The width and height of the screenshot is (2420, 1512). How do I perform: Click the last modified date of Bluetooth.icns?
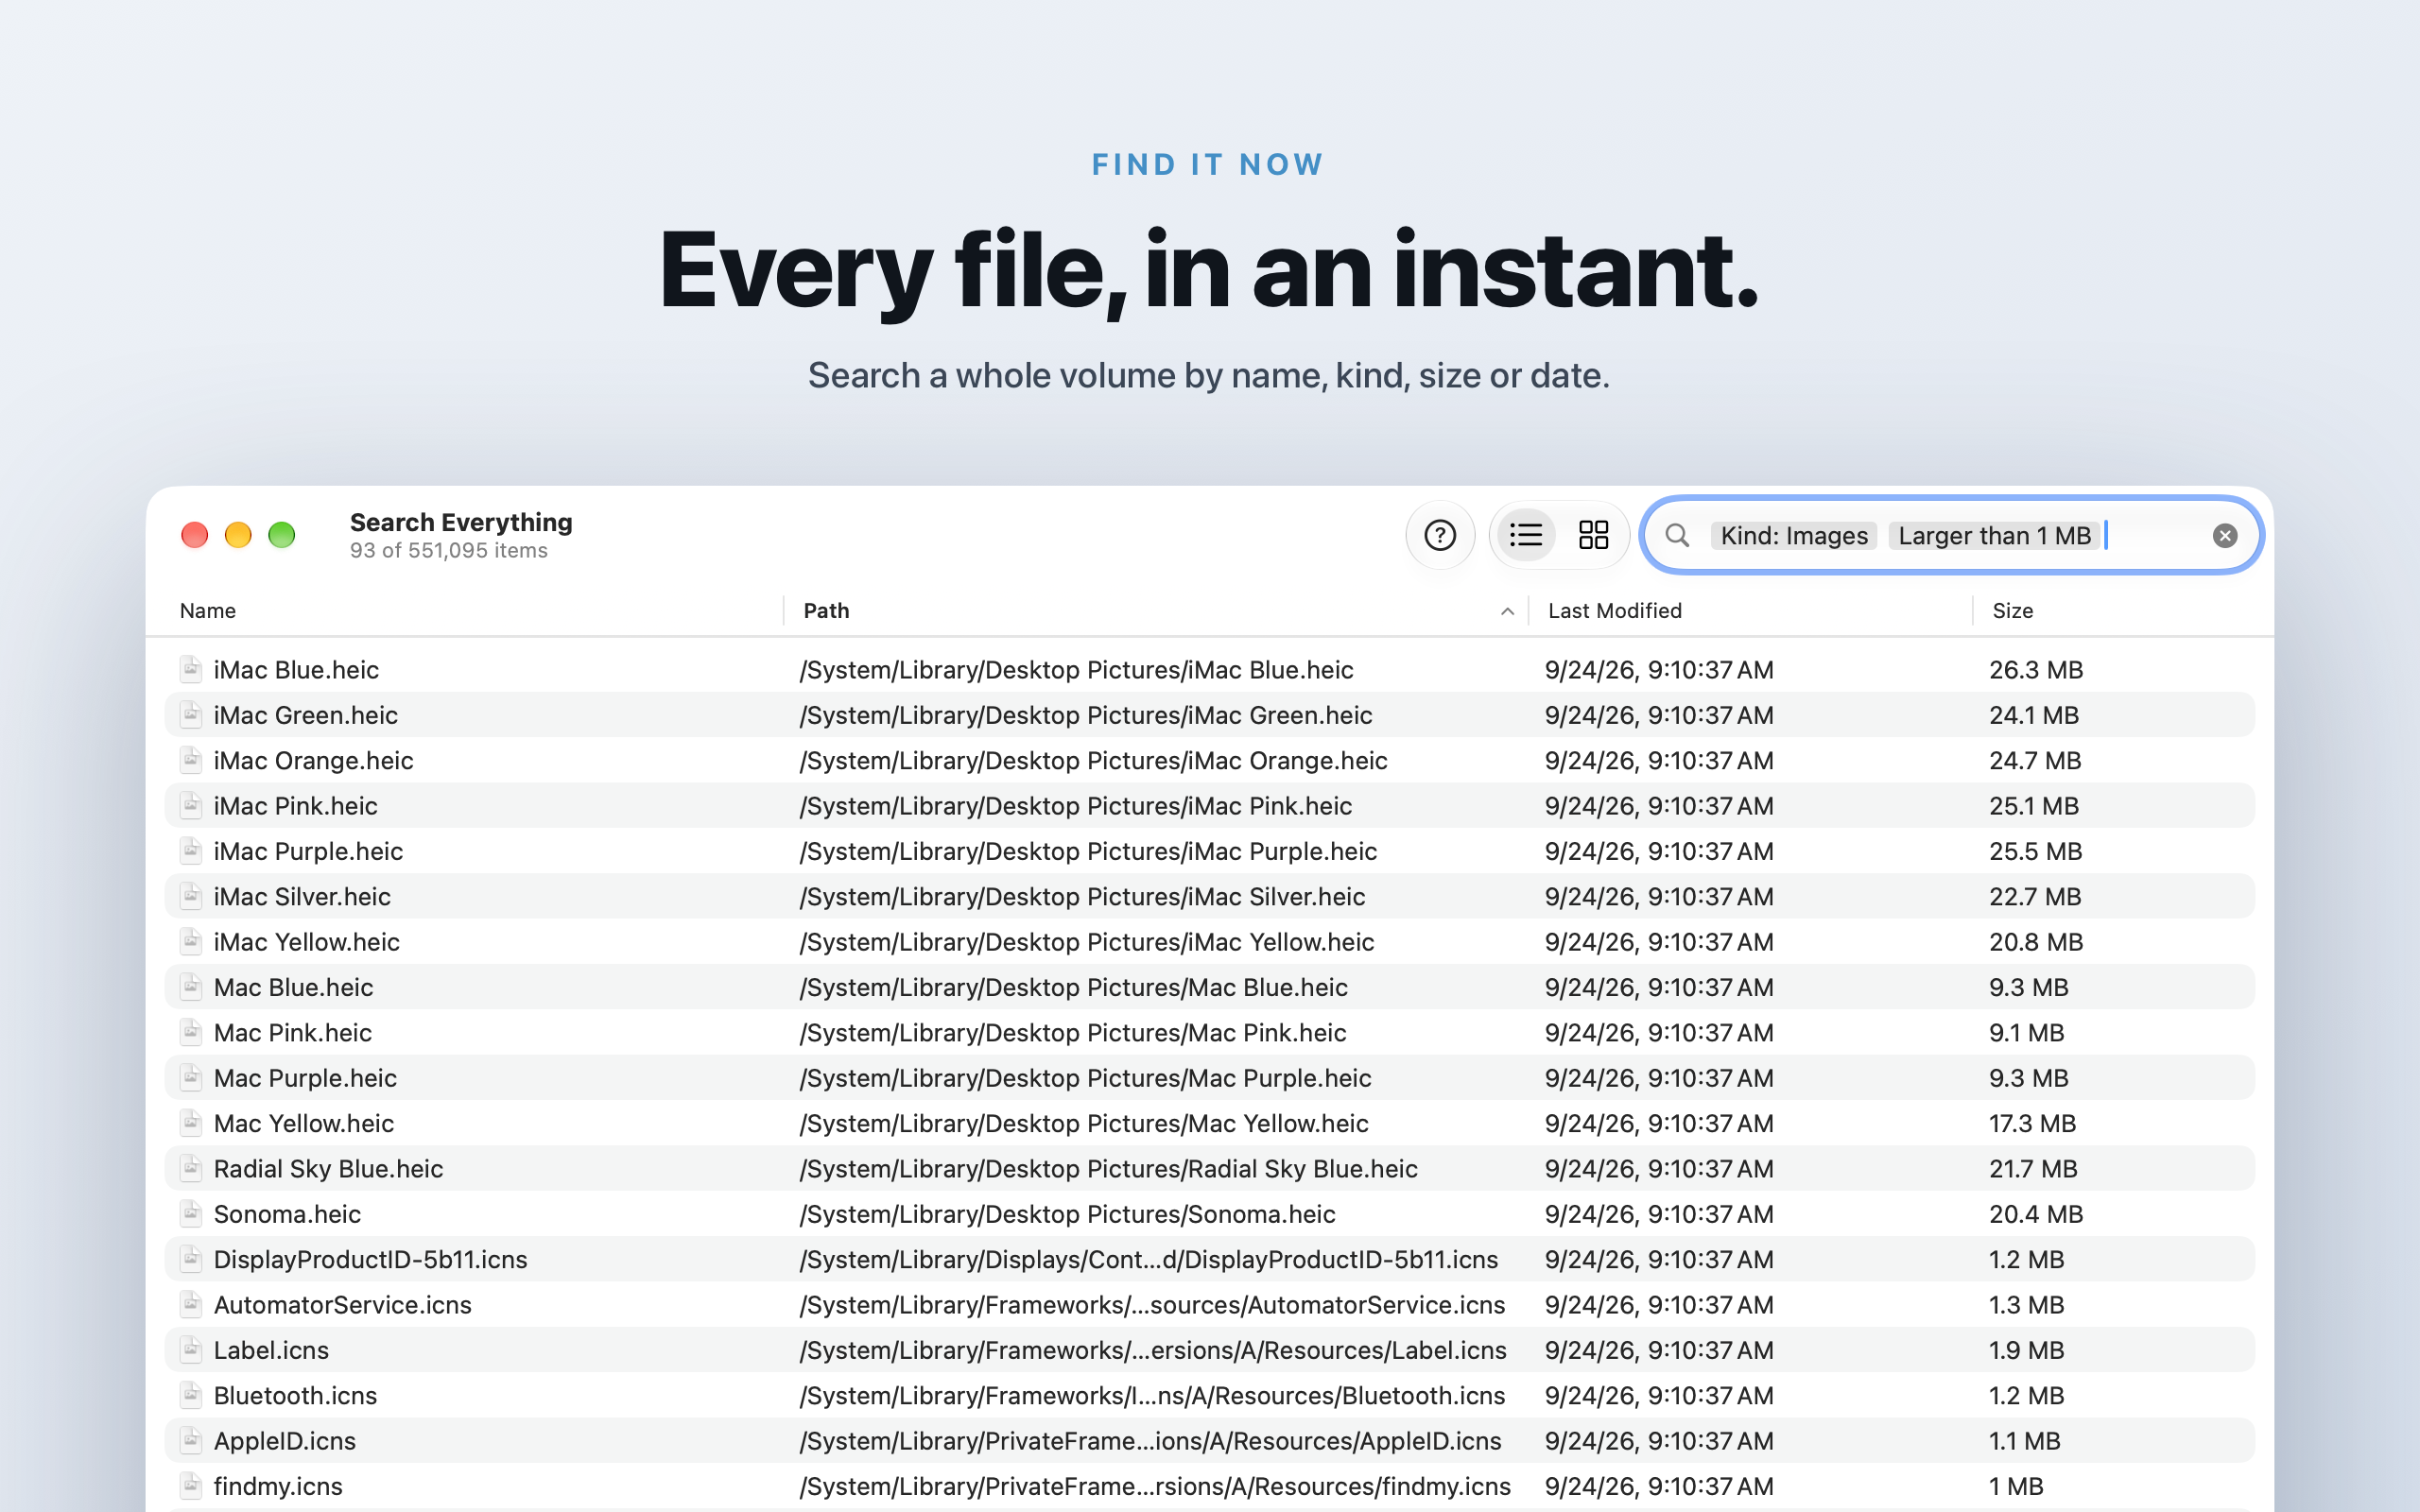click(1659, 1396)
